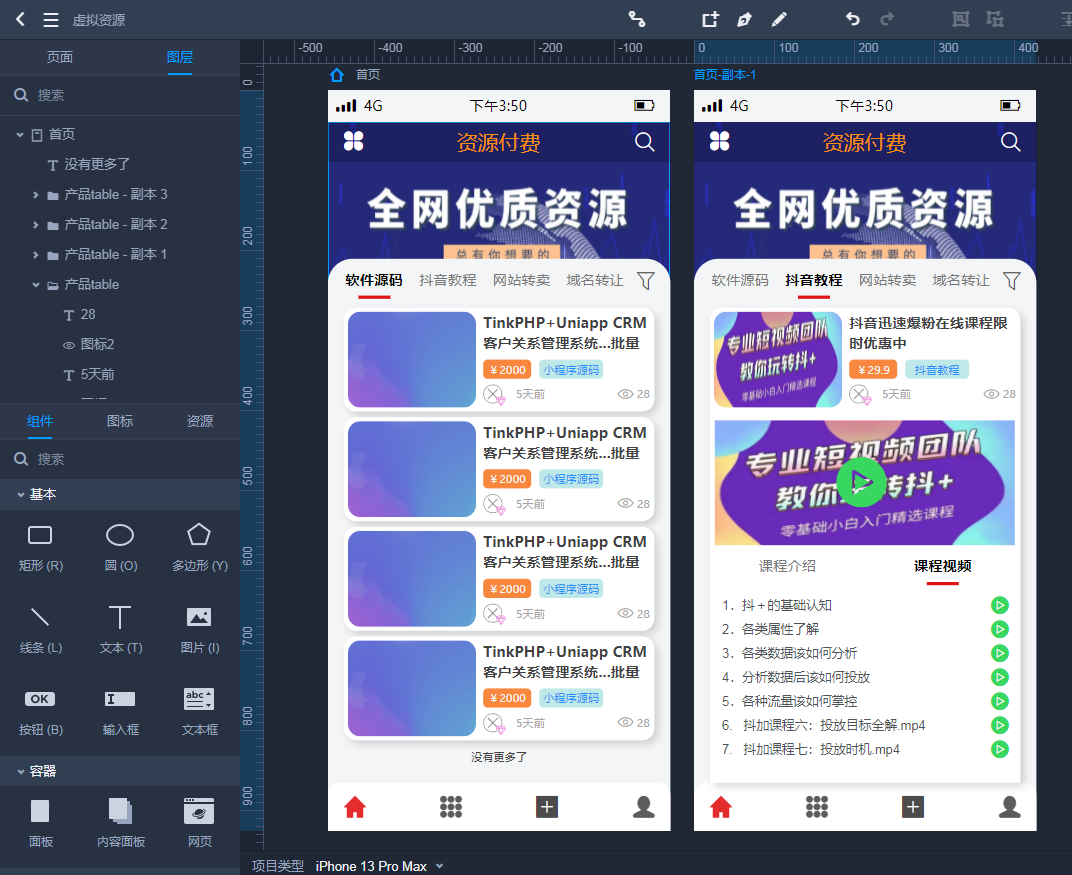Expand 产品table - 副本 1 folder

pos(36,255)
